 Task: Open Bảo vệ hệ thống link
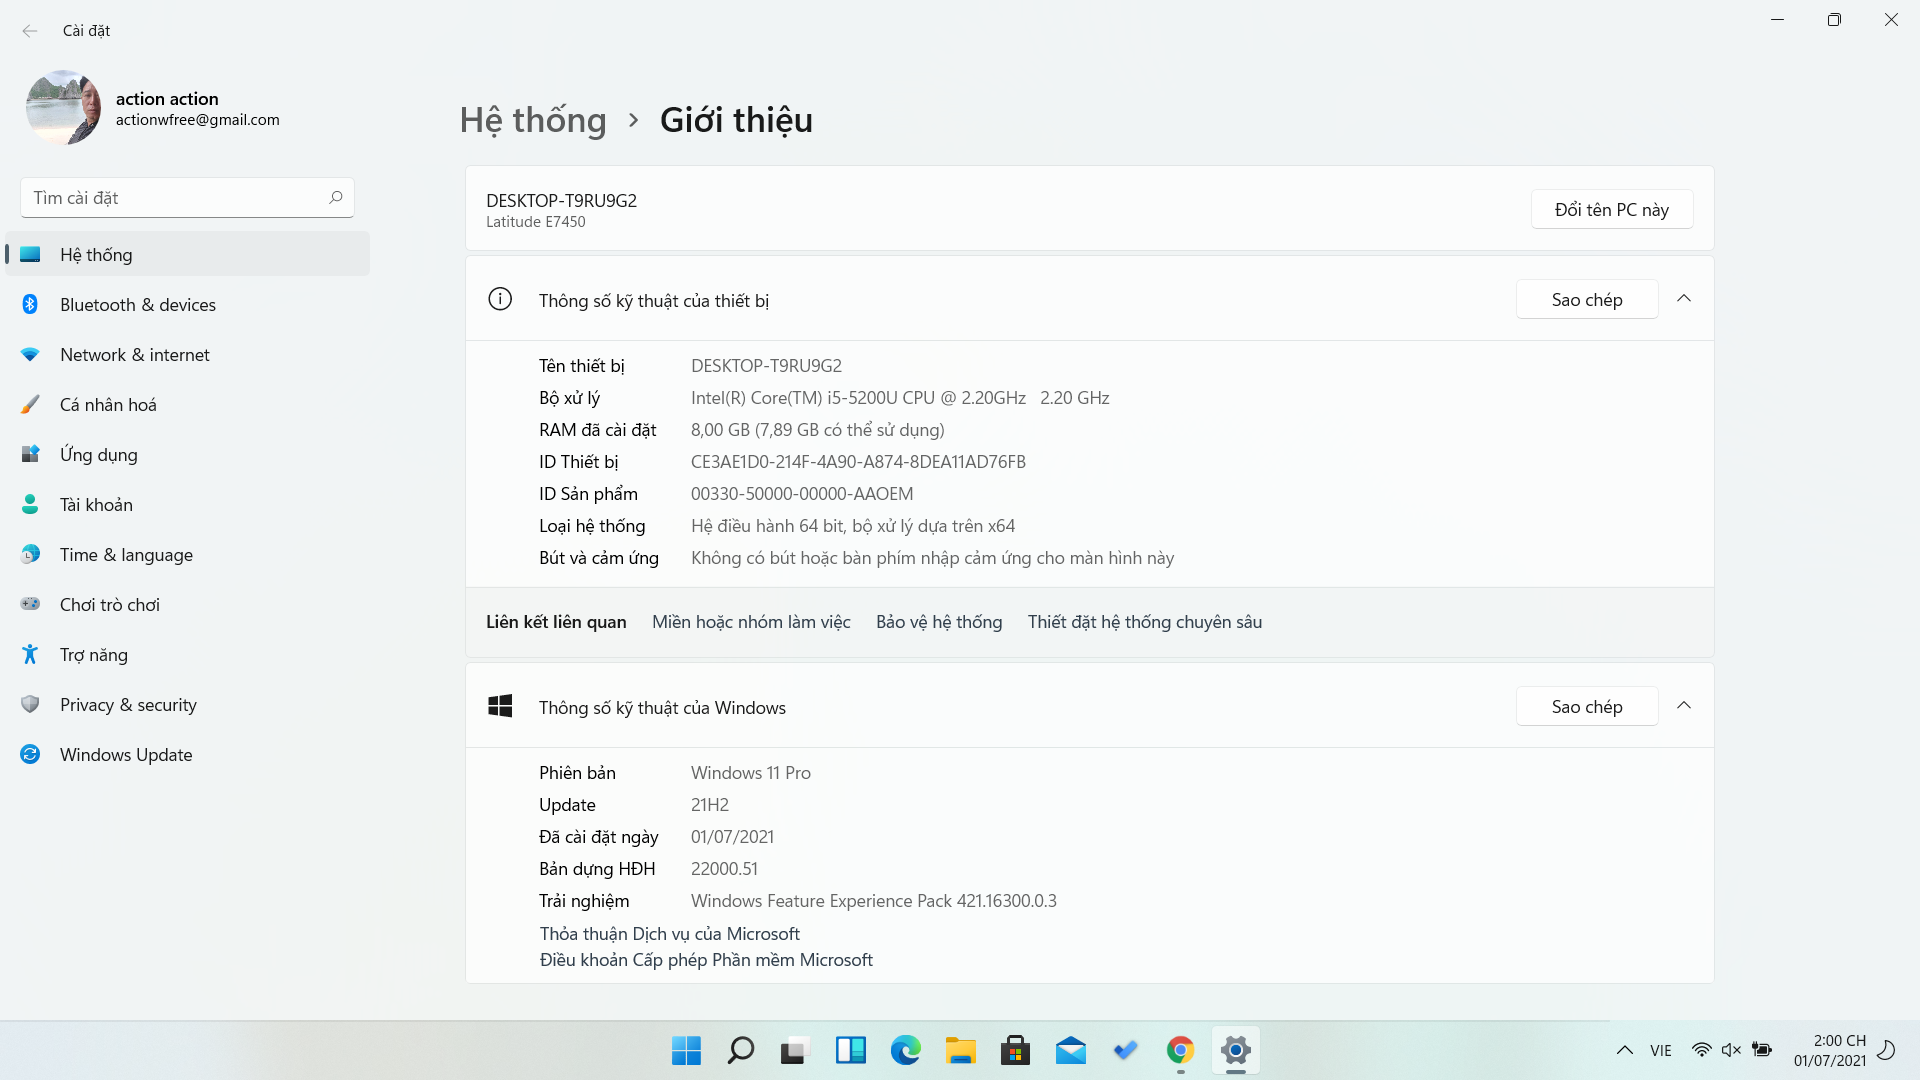939,622
